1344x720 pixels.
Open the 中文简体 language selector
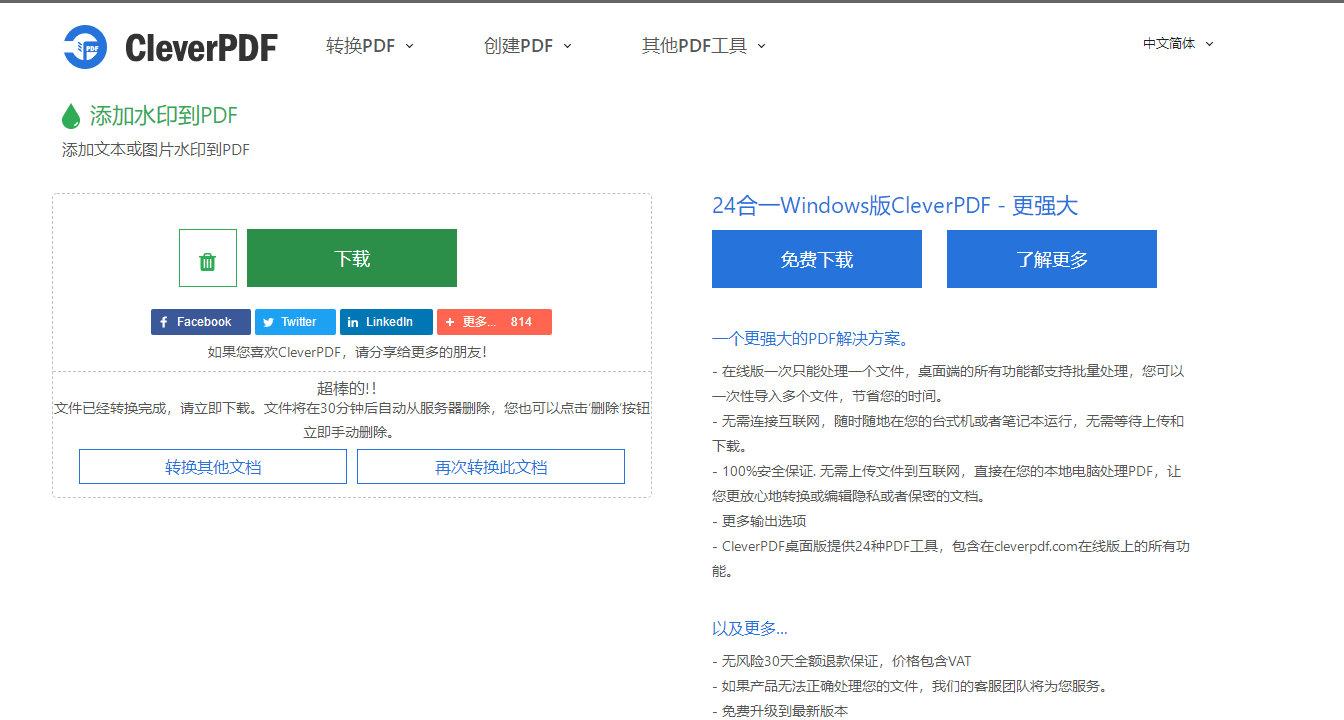(x=1178, y=44)
